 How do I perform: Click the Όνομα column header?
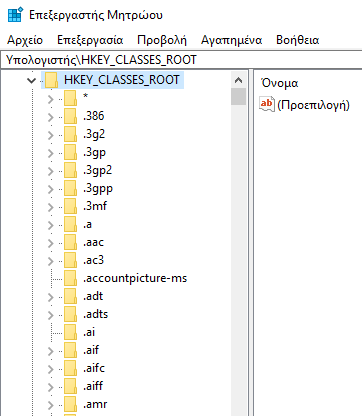pos(280,83)
